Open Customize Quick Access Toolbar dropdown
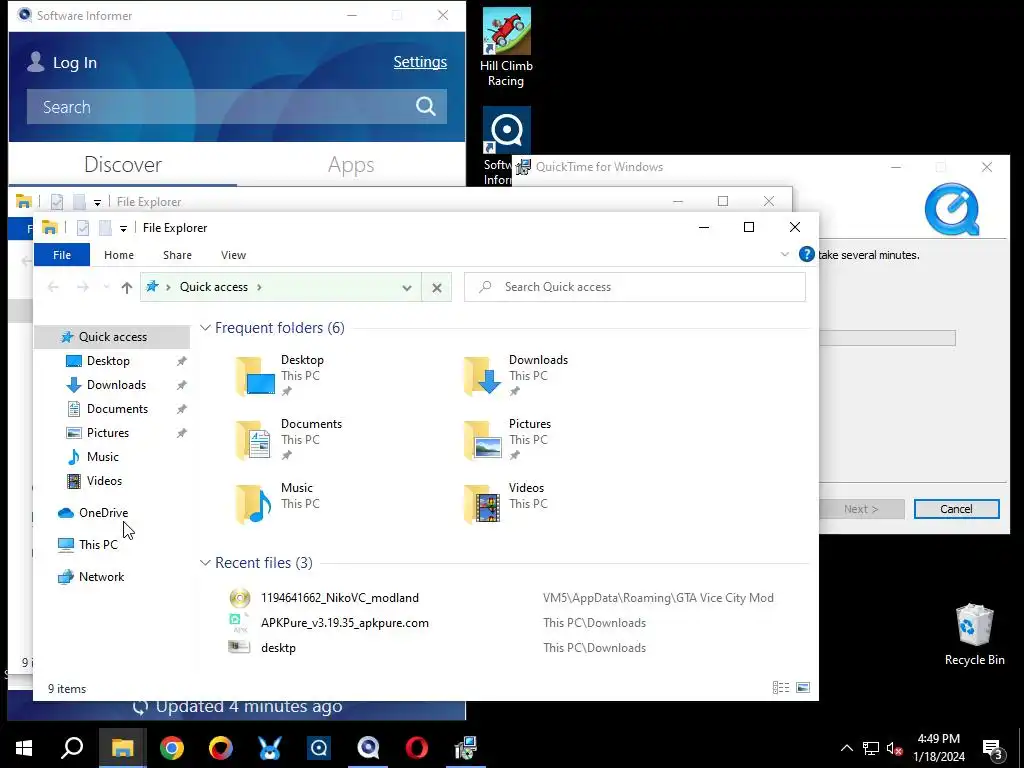This screenshot has width=1024, height=768. point(123,229)
